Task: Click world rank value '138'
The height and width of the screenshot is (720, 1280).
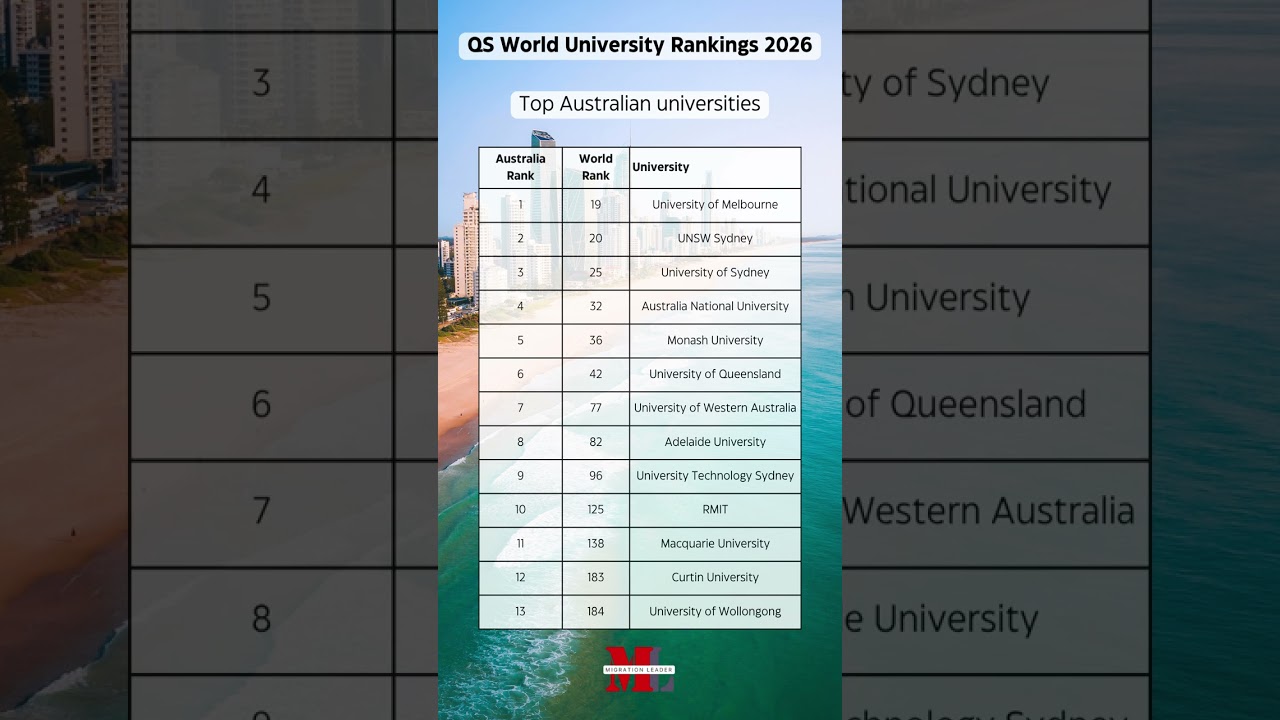Action: [596, 544]
